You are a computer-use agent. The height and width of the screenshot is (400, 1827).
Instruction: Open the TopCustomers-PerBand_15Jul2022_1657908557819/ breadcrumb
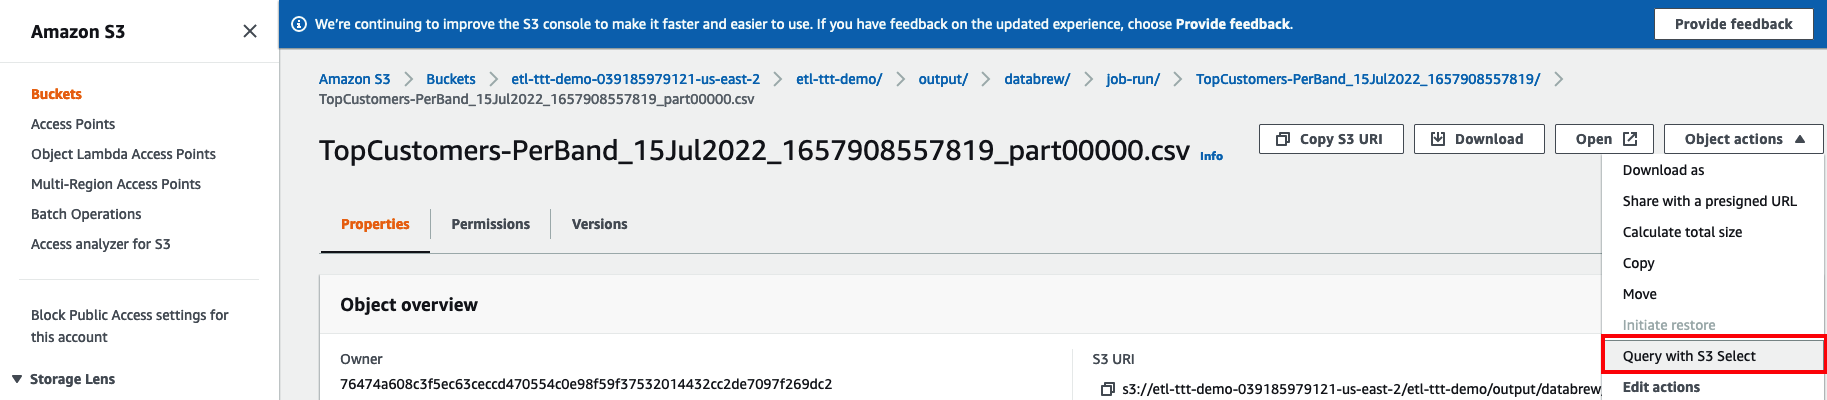tap(1368, 79)
